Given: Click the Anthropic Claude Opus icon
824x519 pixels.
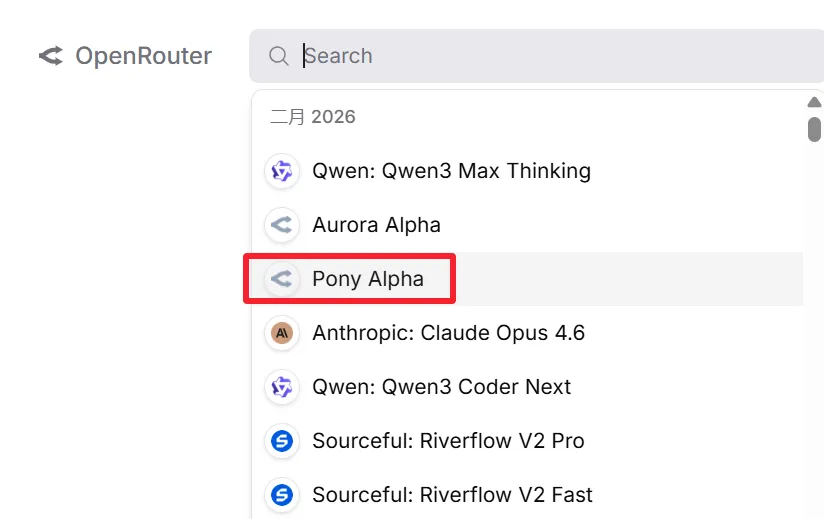Looking at the screenshot, I should 282,333.
